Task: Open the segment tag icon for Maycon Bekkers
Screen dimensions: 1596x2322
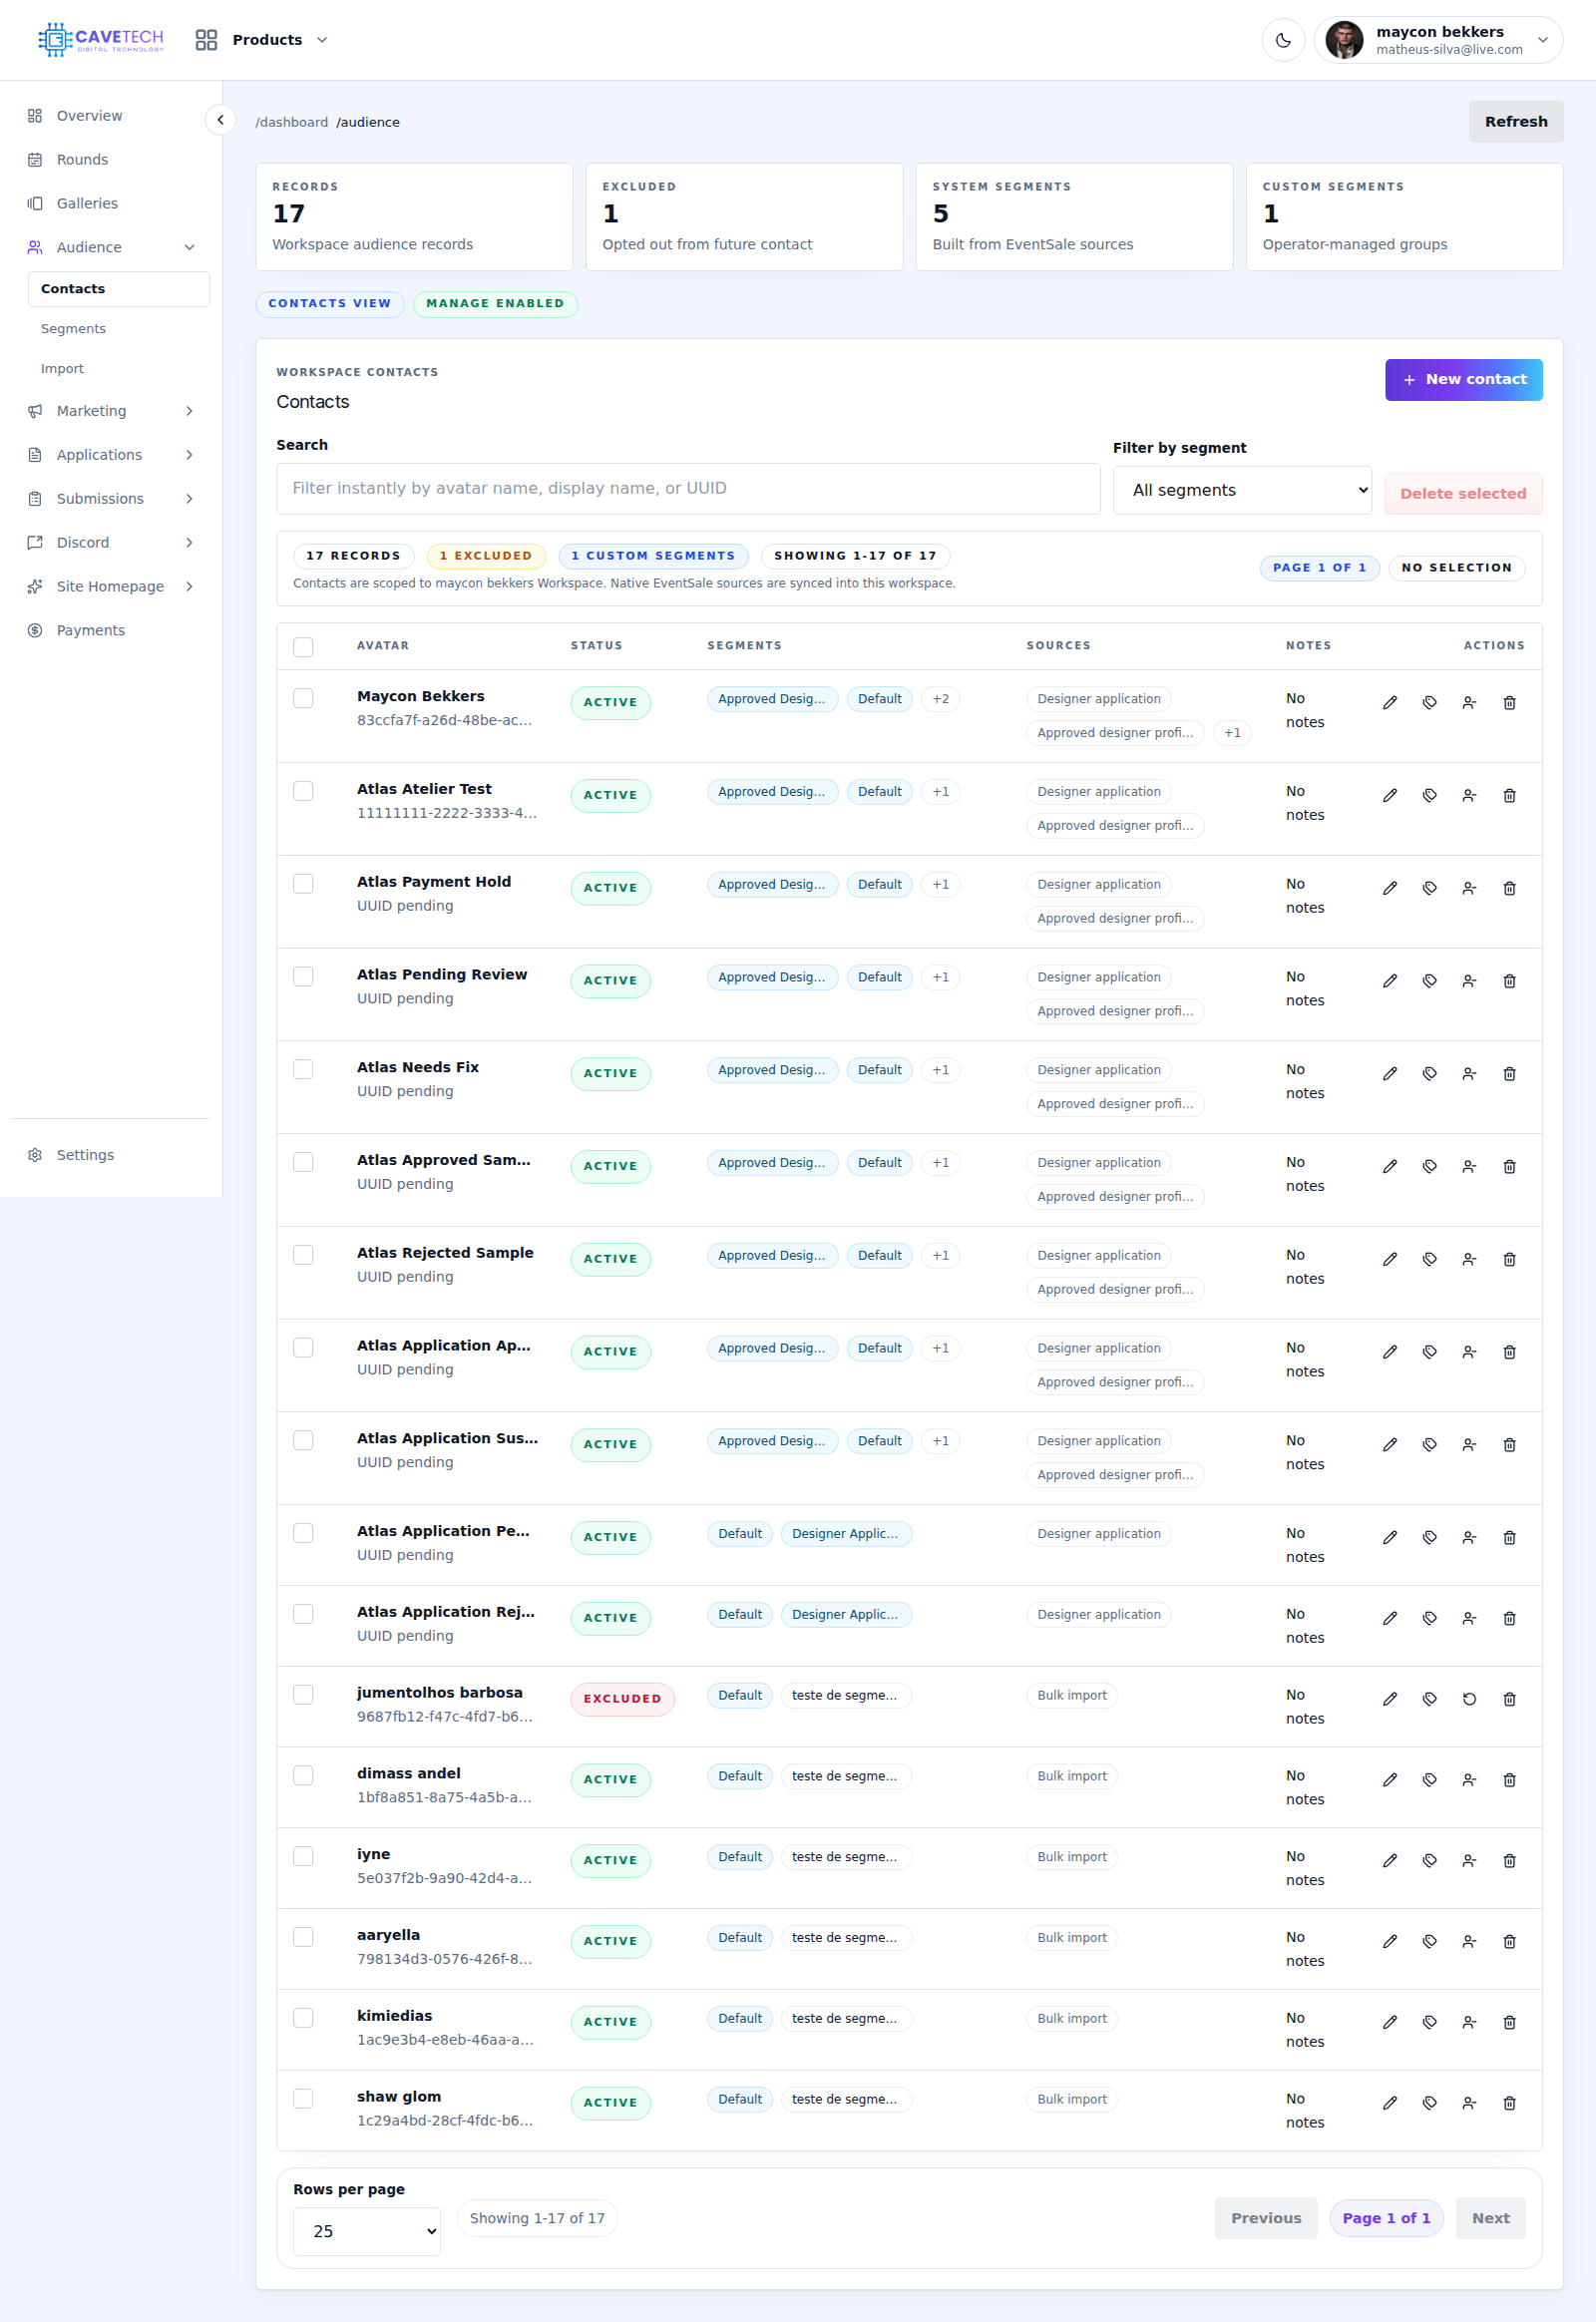Action: tap(1430, 703)
